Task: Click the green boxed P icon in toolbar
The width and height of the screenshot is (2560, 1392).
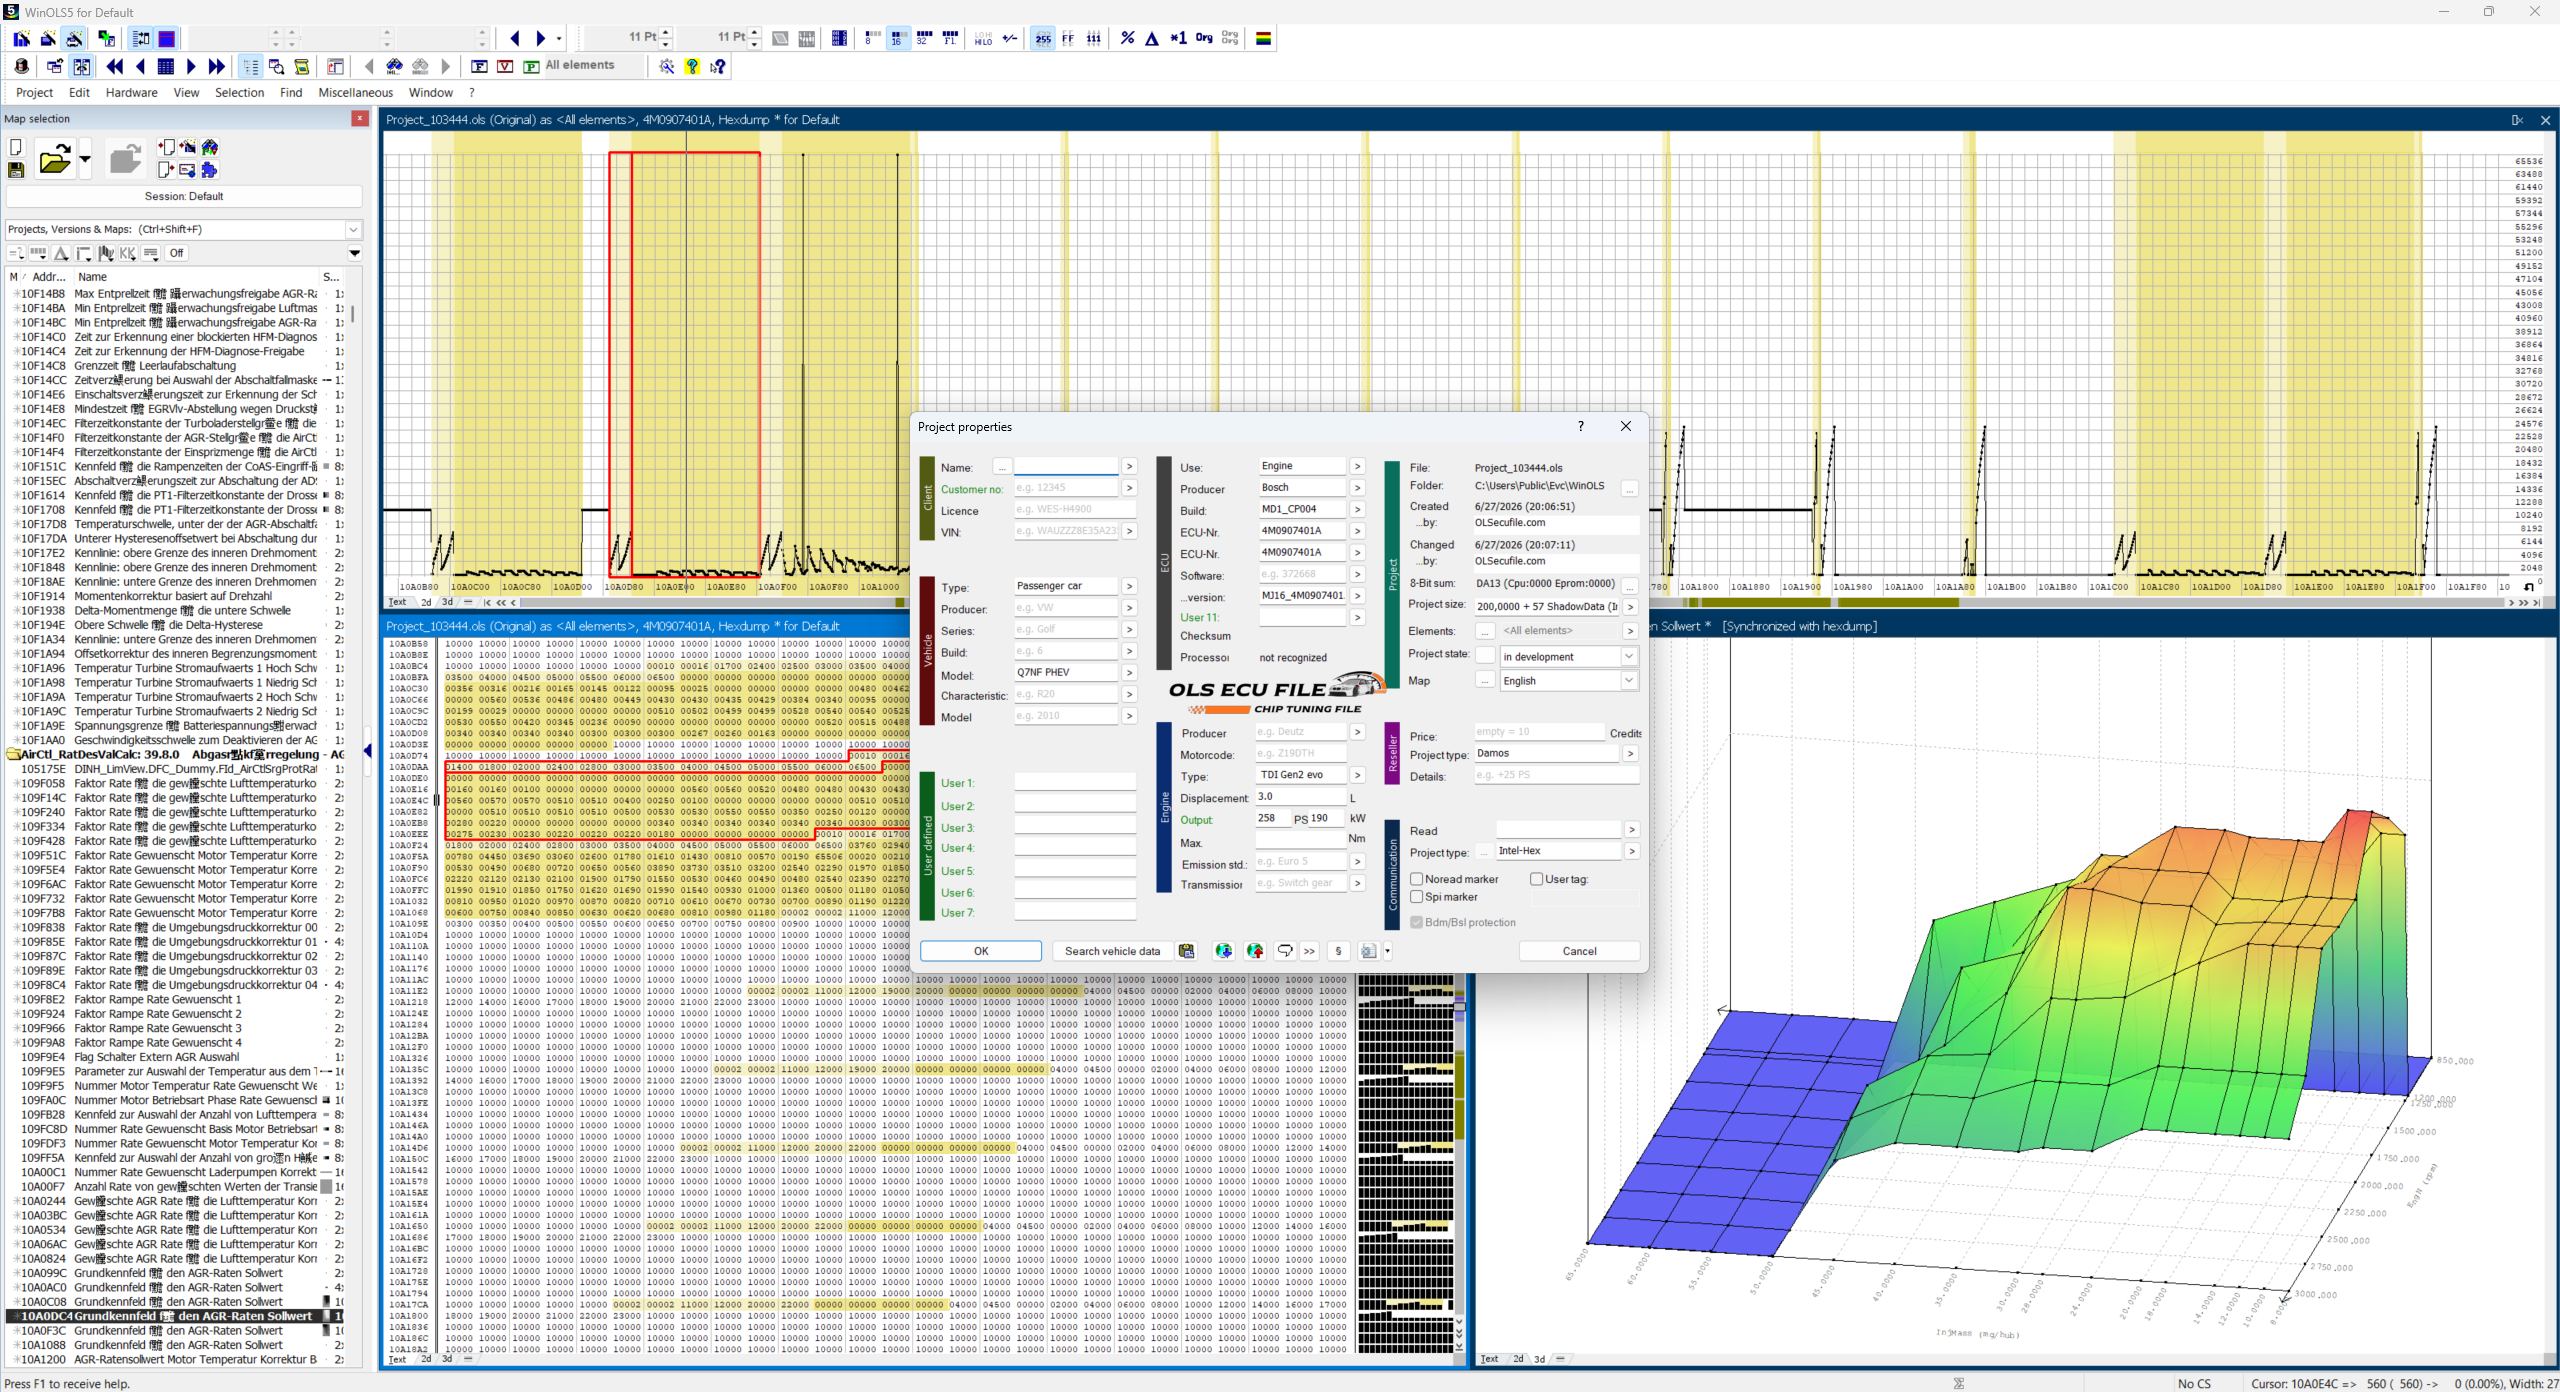Action: [x=531, y=67]
